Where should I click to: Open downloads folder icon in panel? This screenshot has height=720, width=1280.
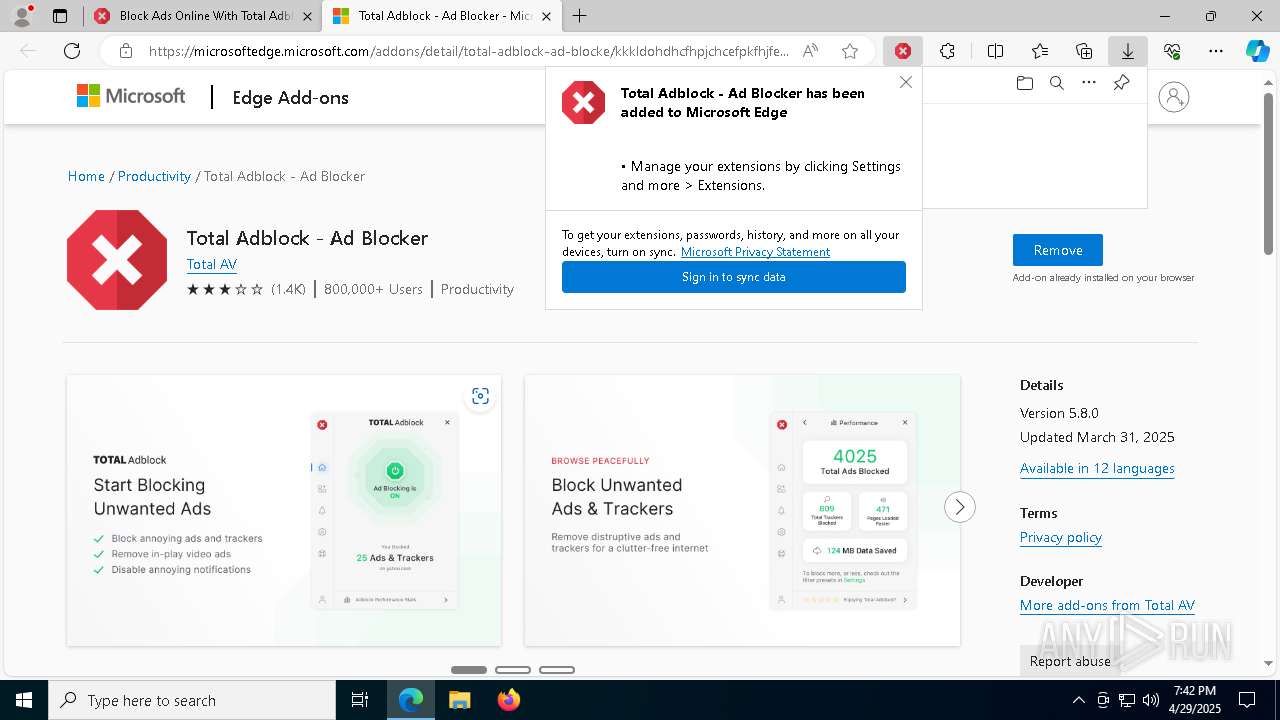coord(1025,83)
